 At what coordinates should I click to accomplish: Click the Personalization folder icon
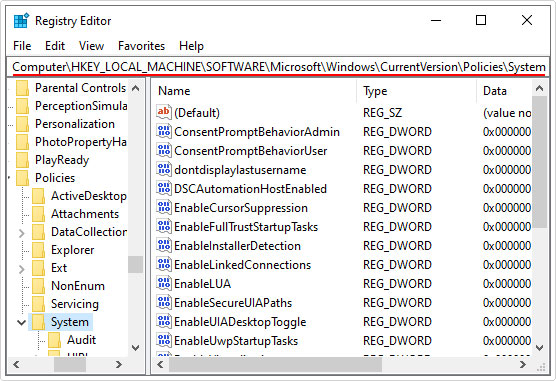22,124
